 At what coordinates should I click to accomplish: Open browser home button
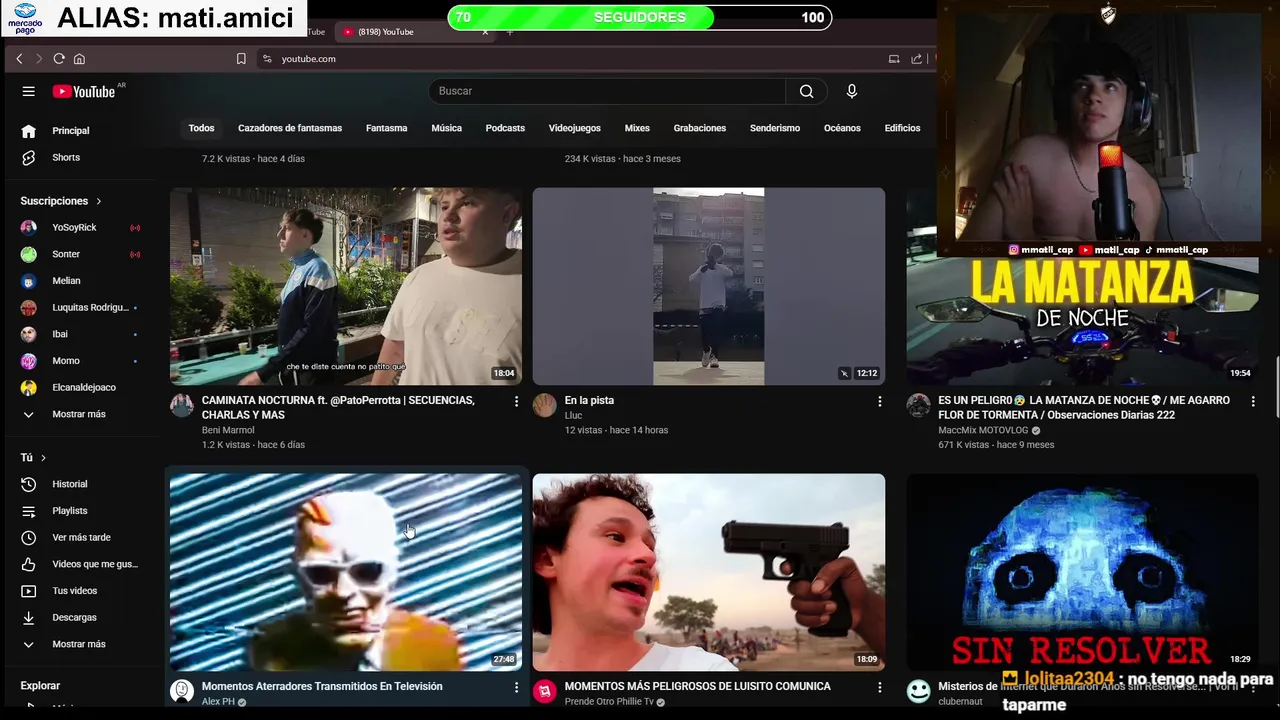pos(79,59)
